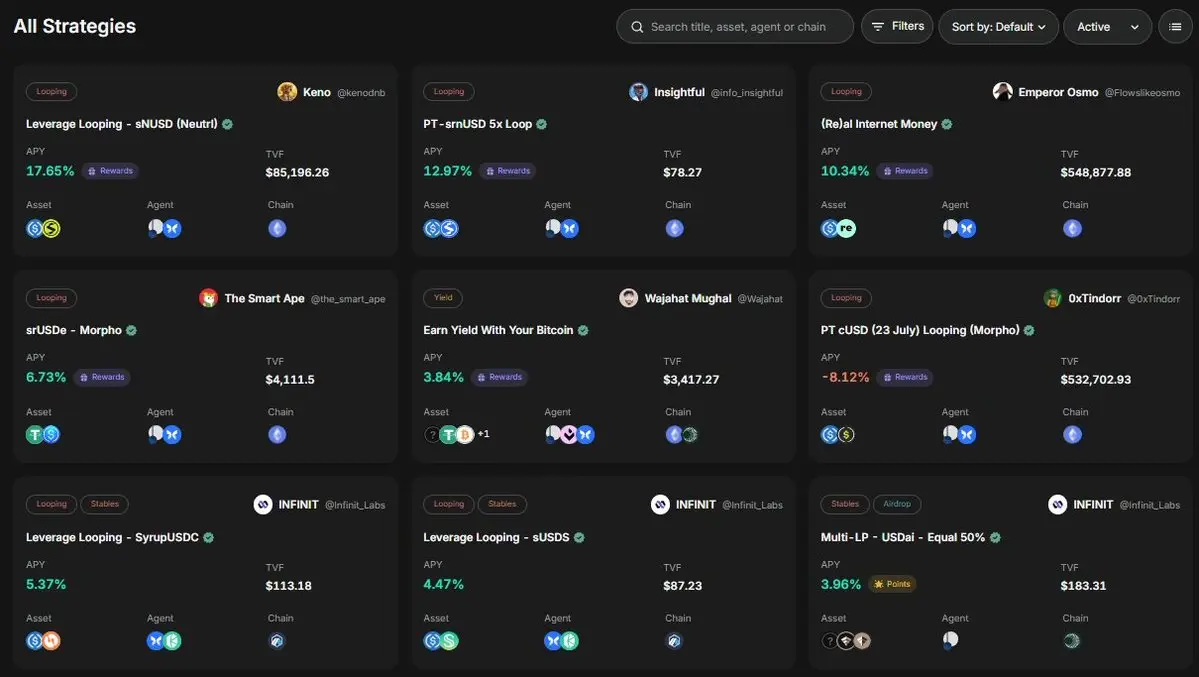Click Insightful's profile avatar

638,92
